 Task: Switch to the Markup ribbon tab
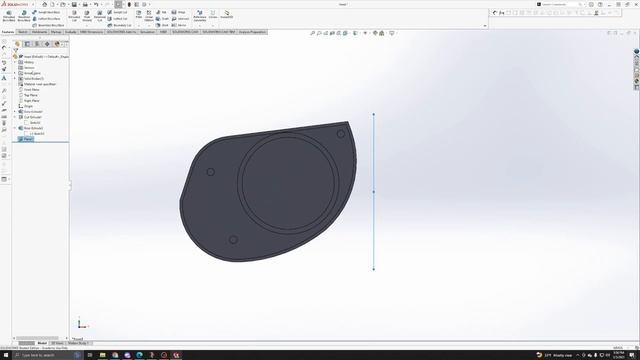(x=56, y=32)
